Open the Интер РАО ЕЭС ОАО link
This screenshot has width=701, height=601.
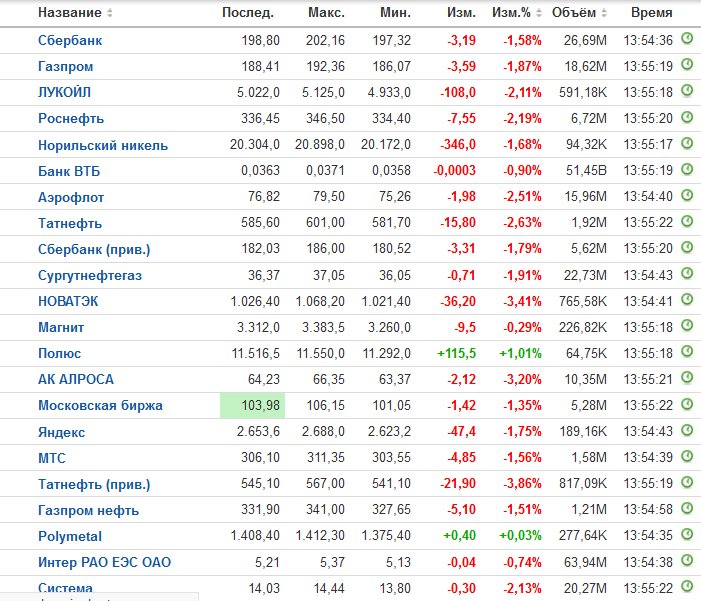105,563
